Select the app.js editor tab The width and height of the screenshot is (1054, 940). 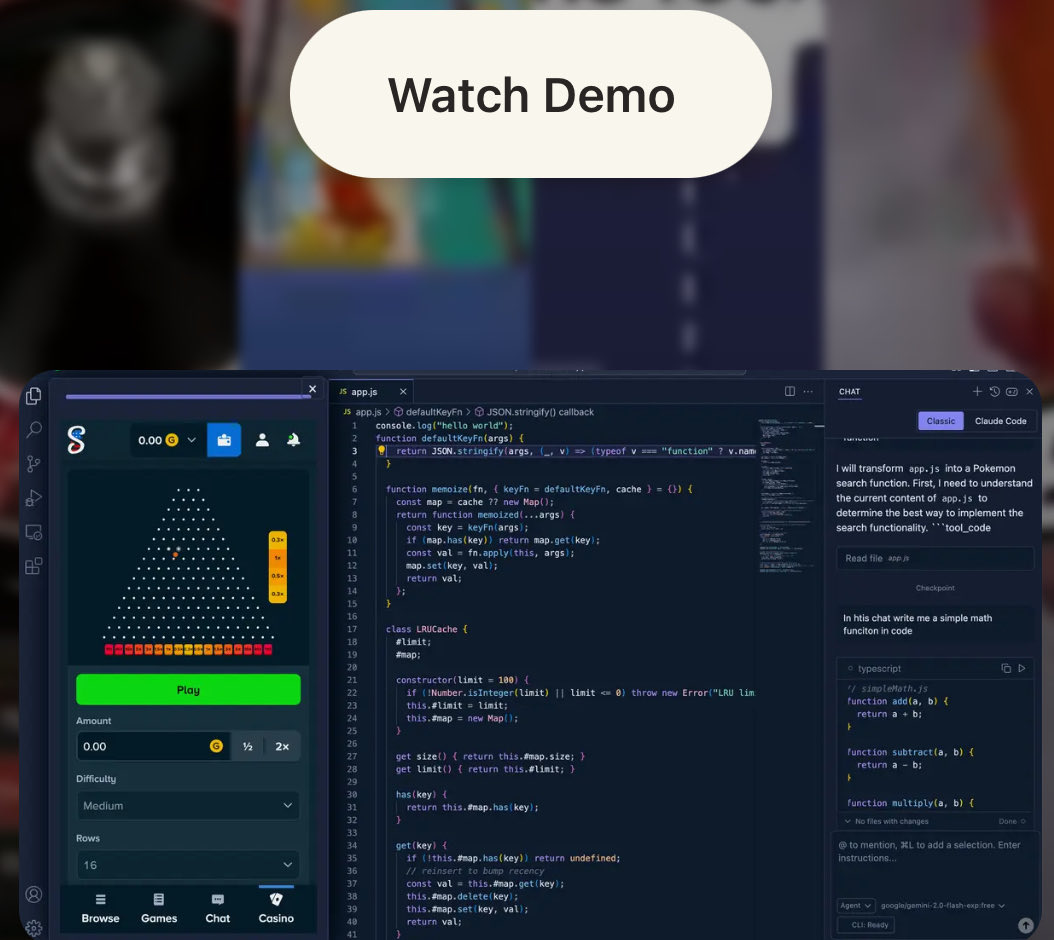pos(364,391)
